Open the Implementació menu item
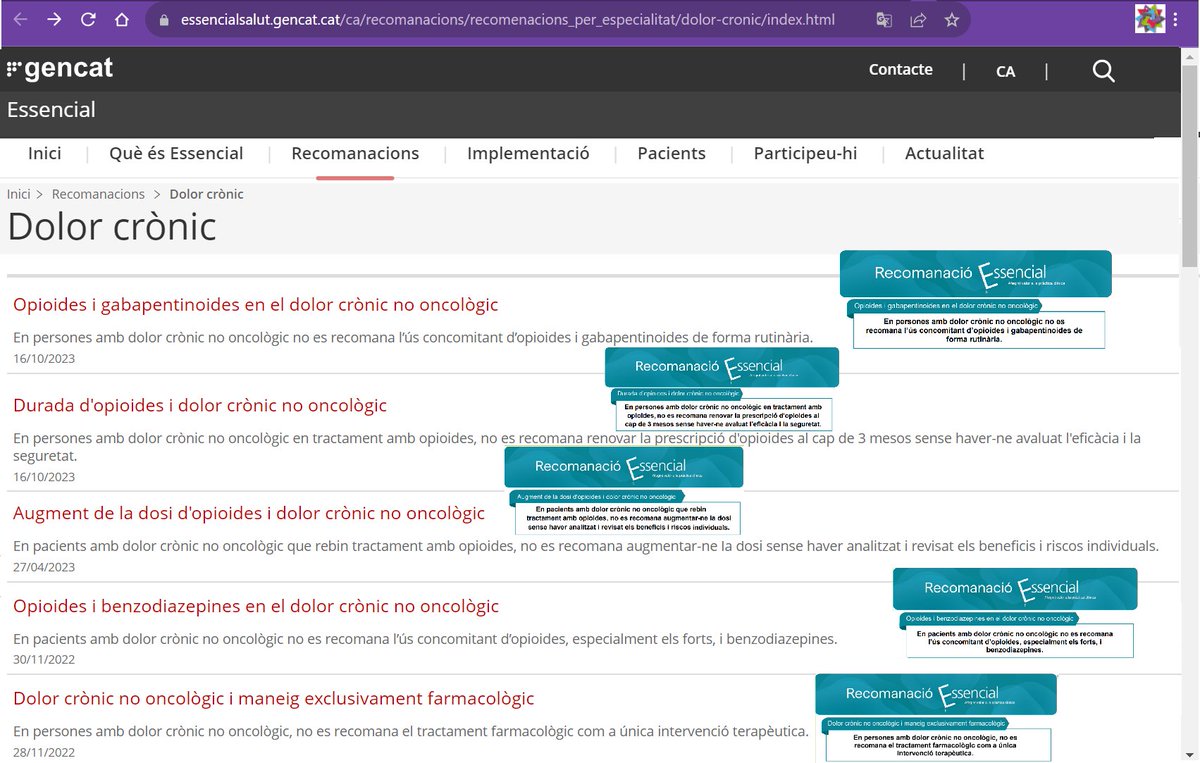Screen dimensions: 1200x763 pyautogui.click(x=528, y=154)
